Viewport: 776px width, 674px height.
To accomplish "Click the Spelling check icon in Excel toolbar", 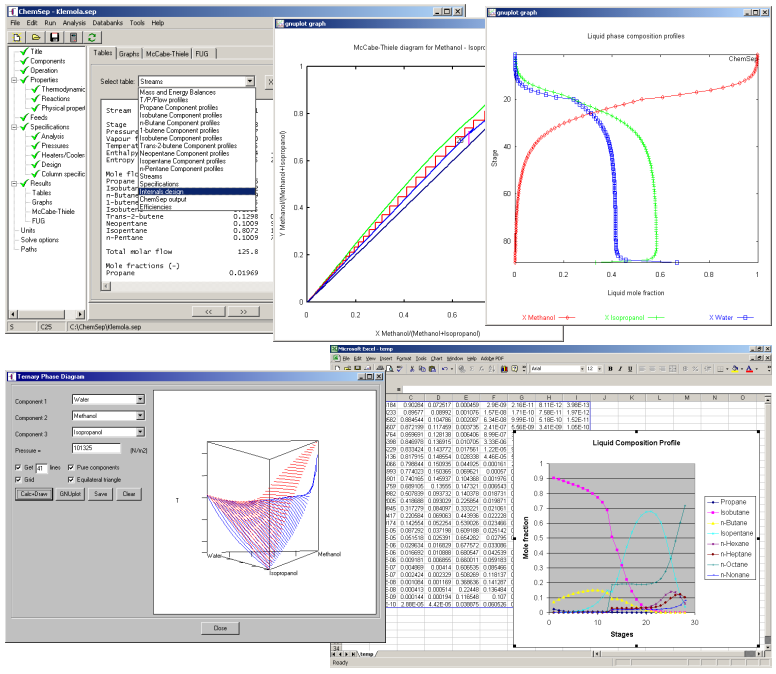I will pyautogui.click(x=399, y=369).
